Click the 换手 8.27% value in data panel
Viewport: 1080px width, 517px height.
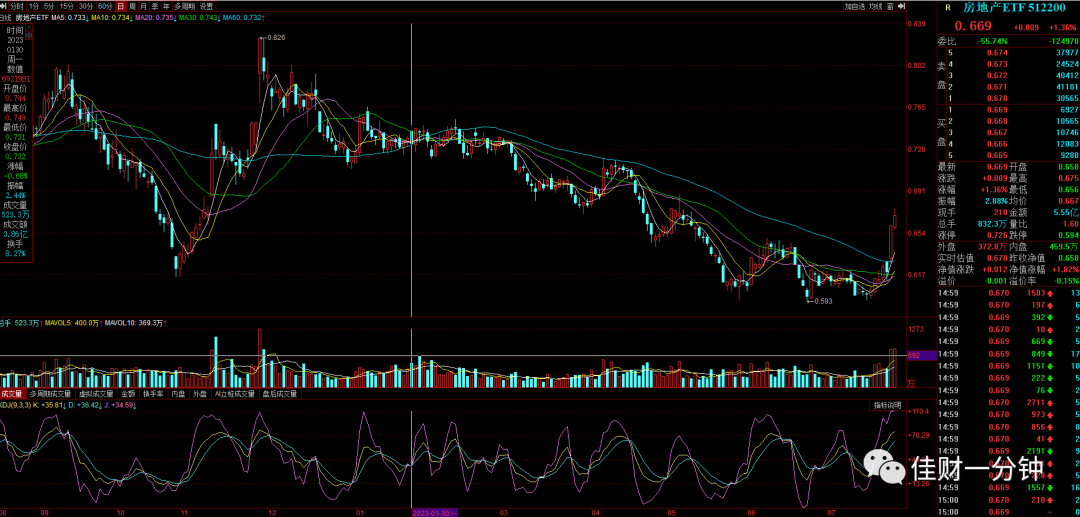15,253
